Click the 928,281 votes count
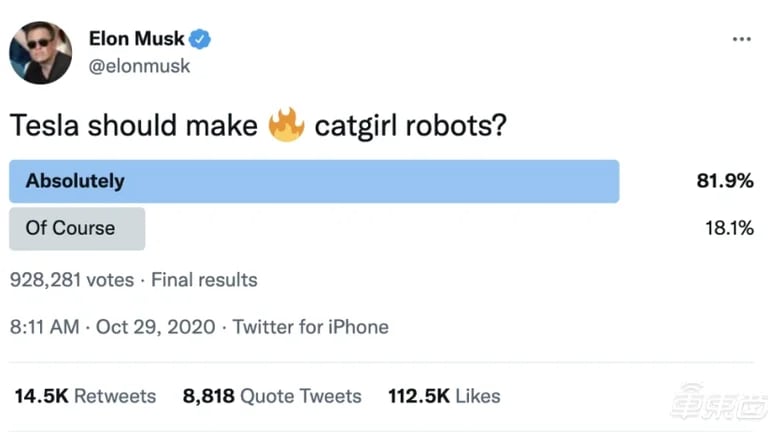The image size is (768, 432). pos(71,280)
